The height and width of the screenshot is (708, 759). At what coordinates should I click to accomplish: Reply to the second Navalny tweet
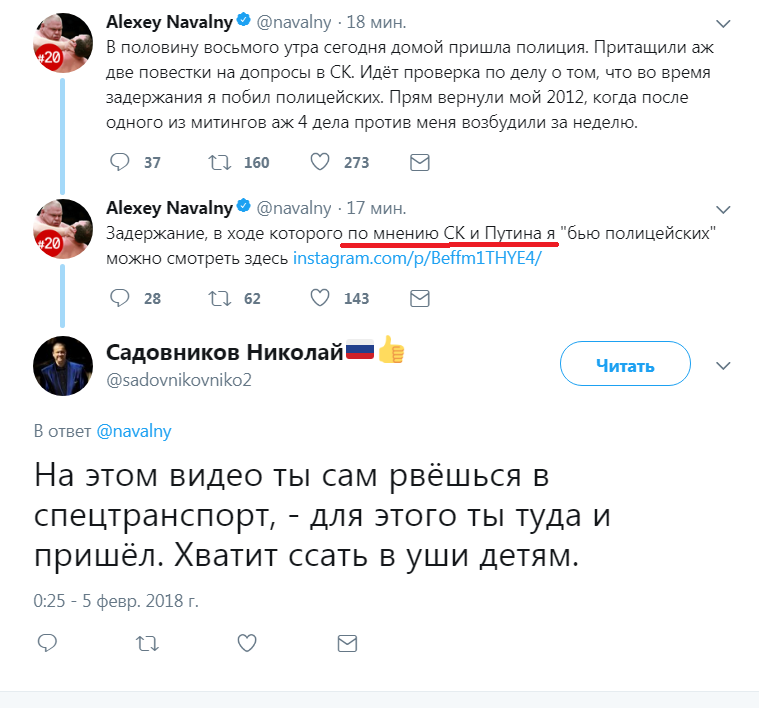[120, 298]
